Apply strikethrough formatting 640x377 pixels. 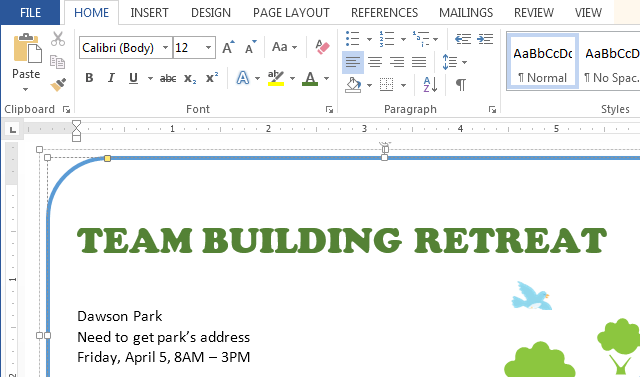(168, 78)
